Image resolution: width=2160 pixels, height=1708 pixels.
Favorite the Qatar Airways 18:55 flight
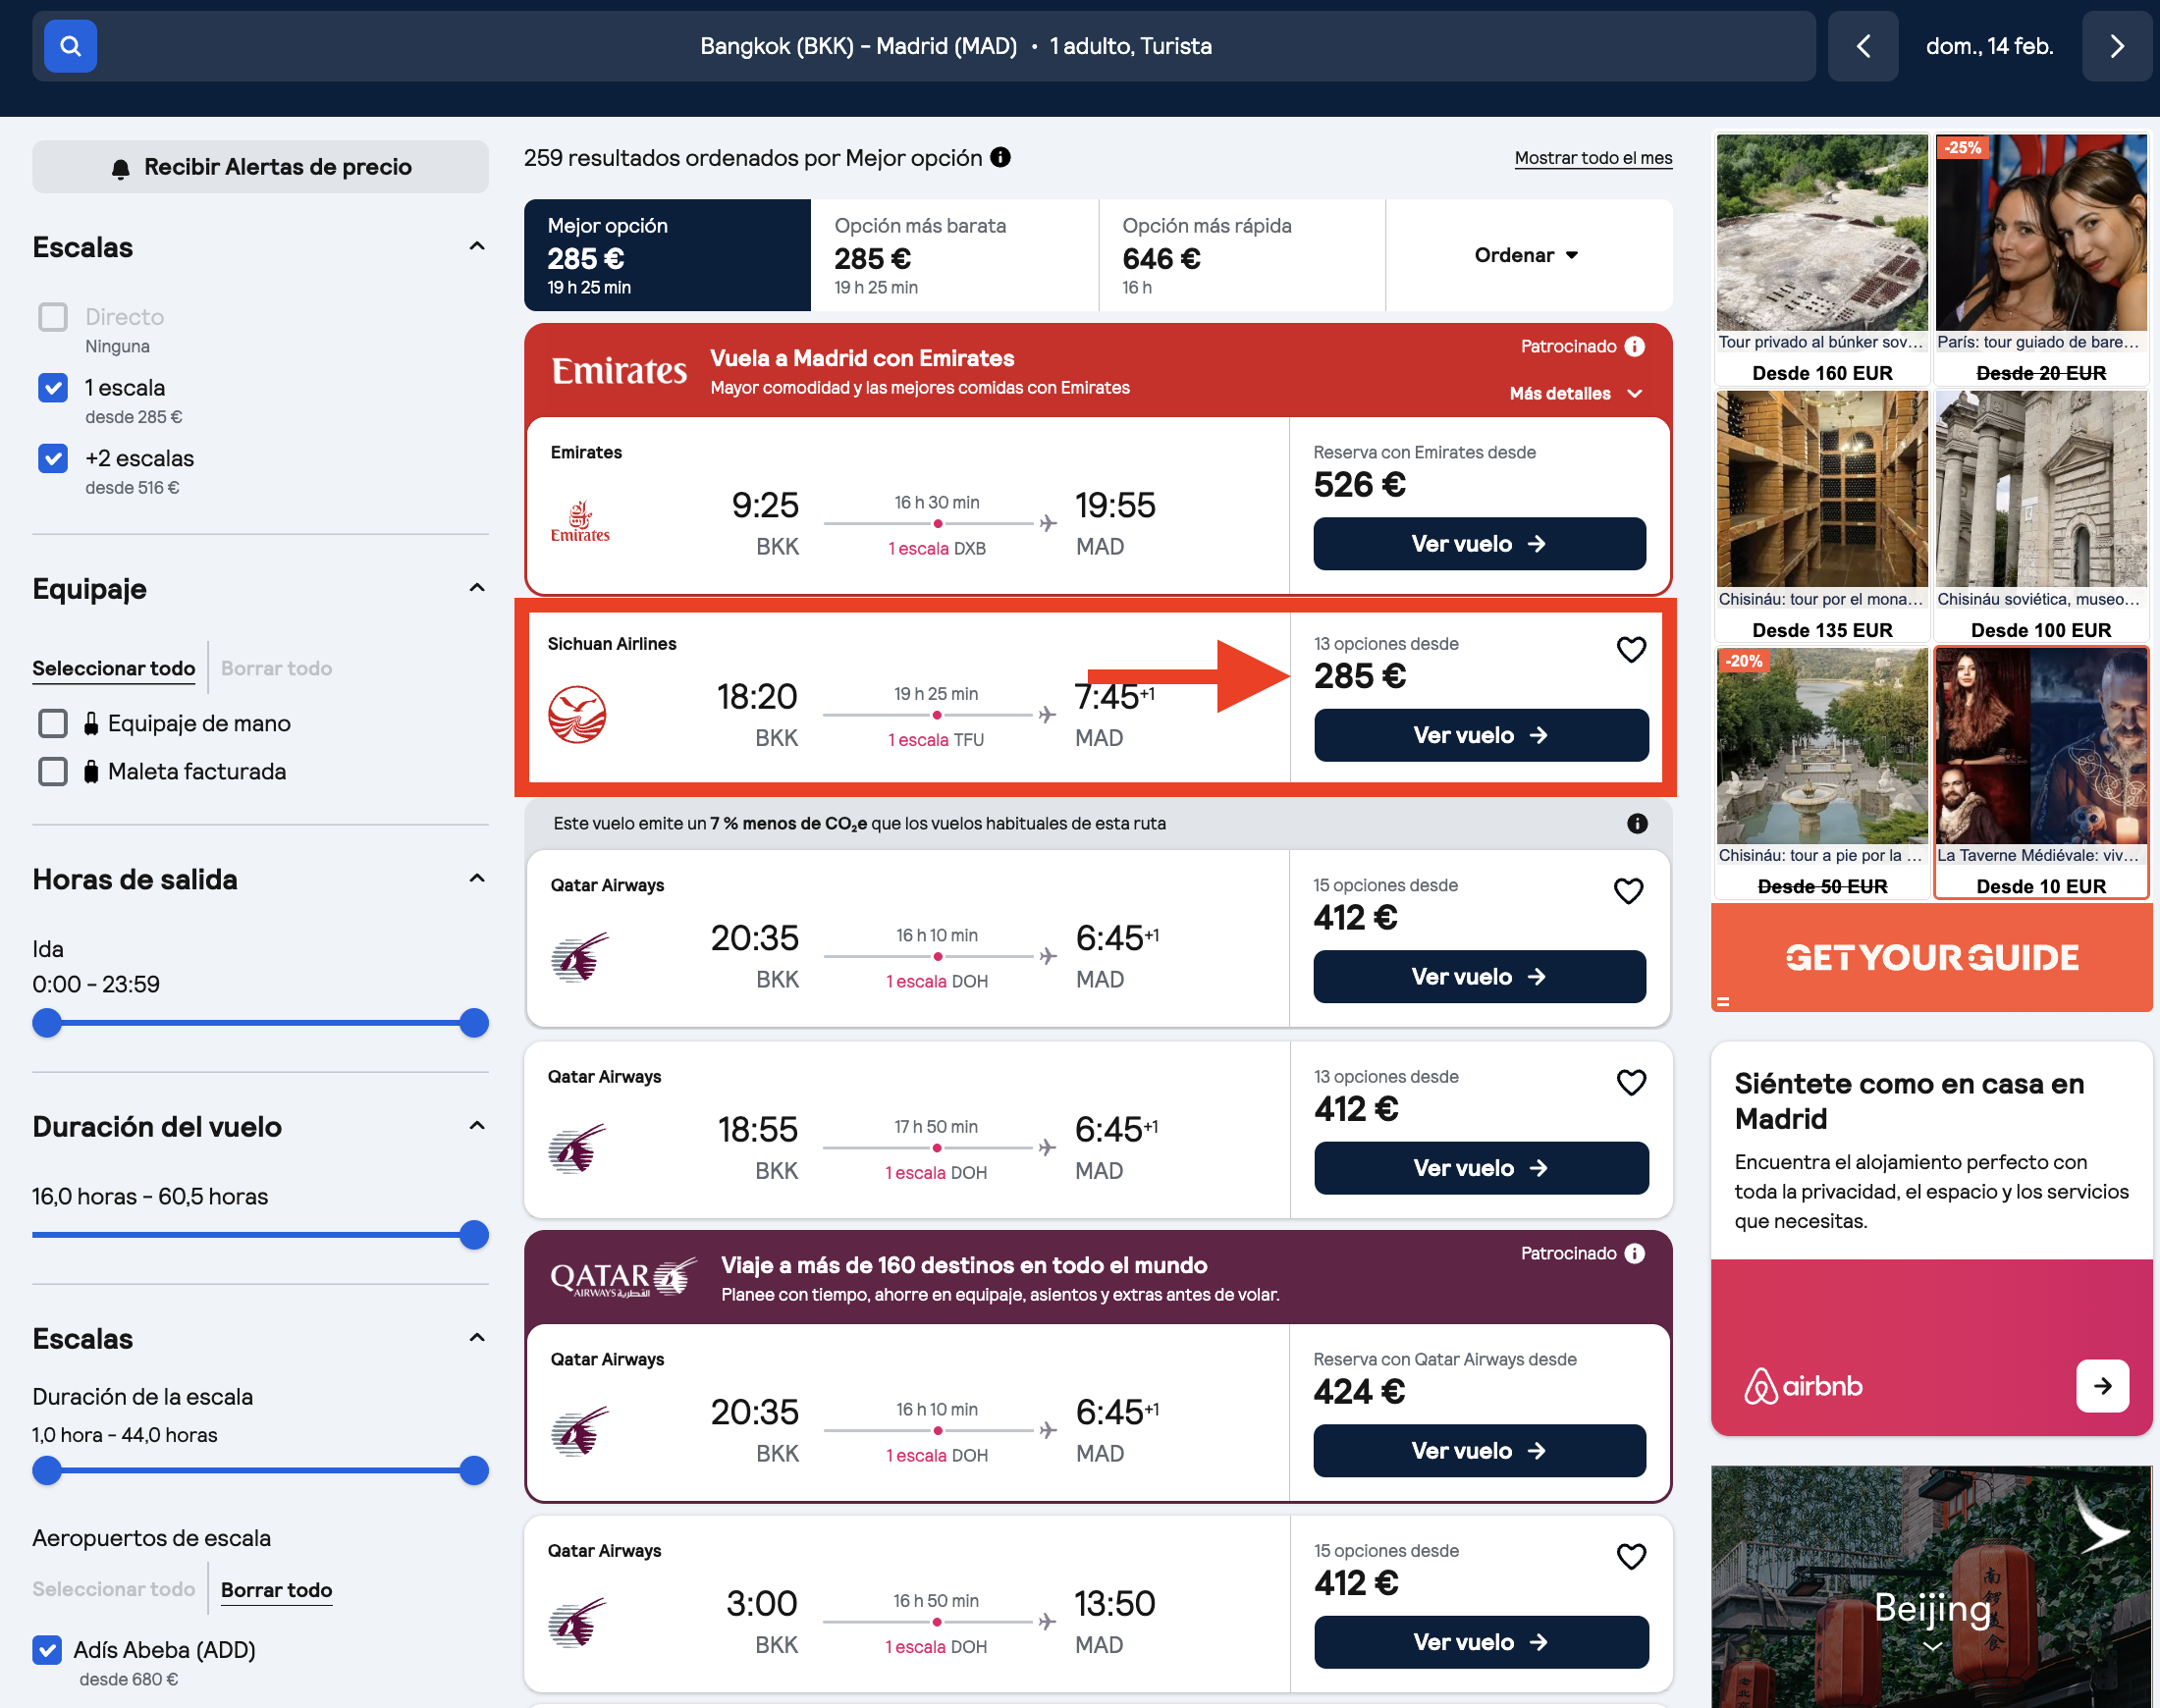click(1631, 1082)
